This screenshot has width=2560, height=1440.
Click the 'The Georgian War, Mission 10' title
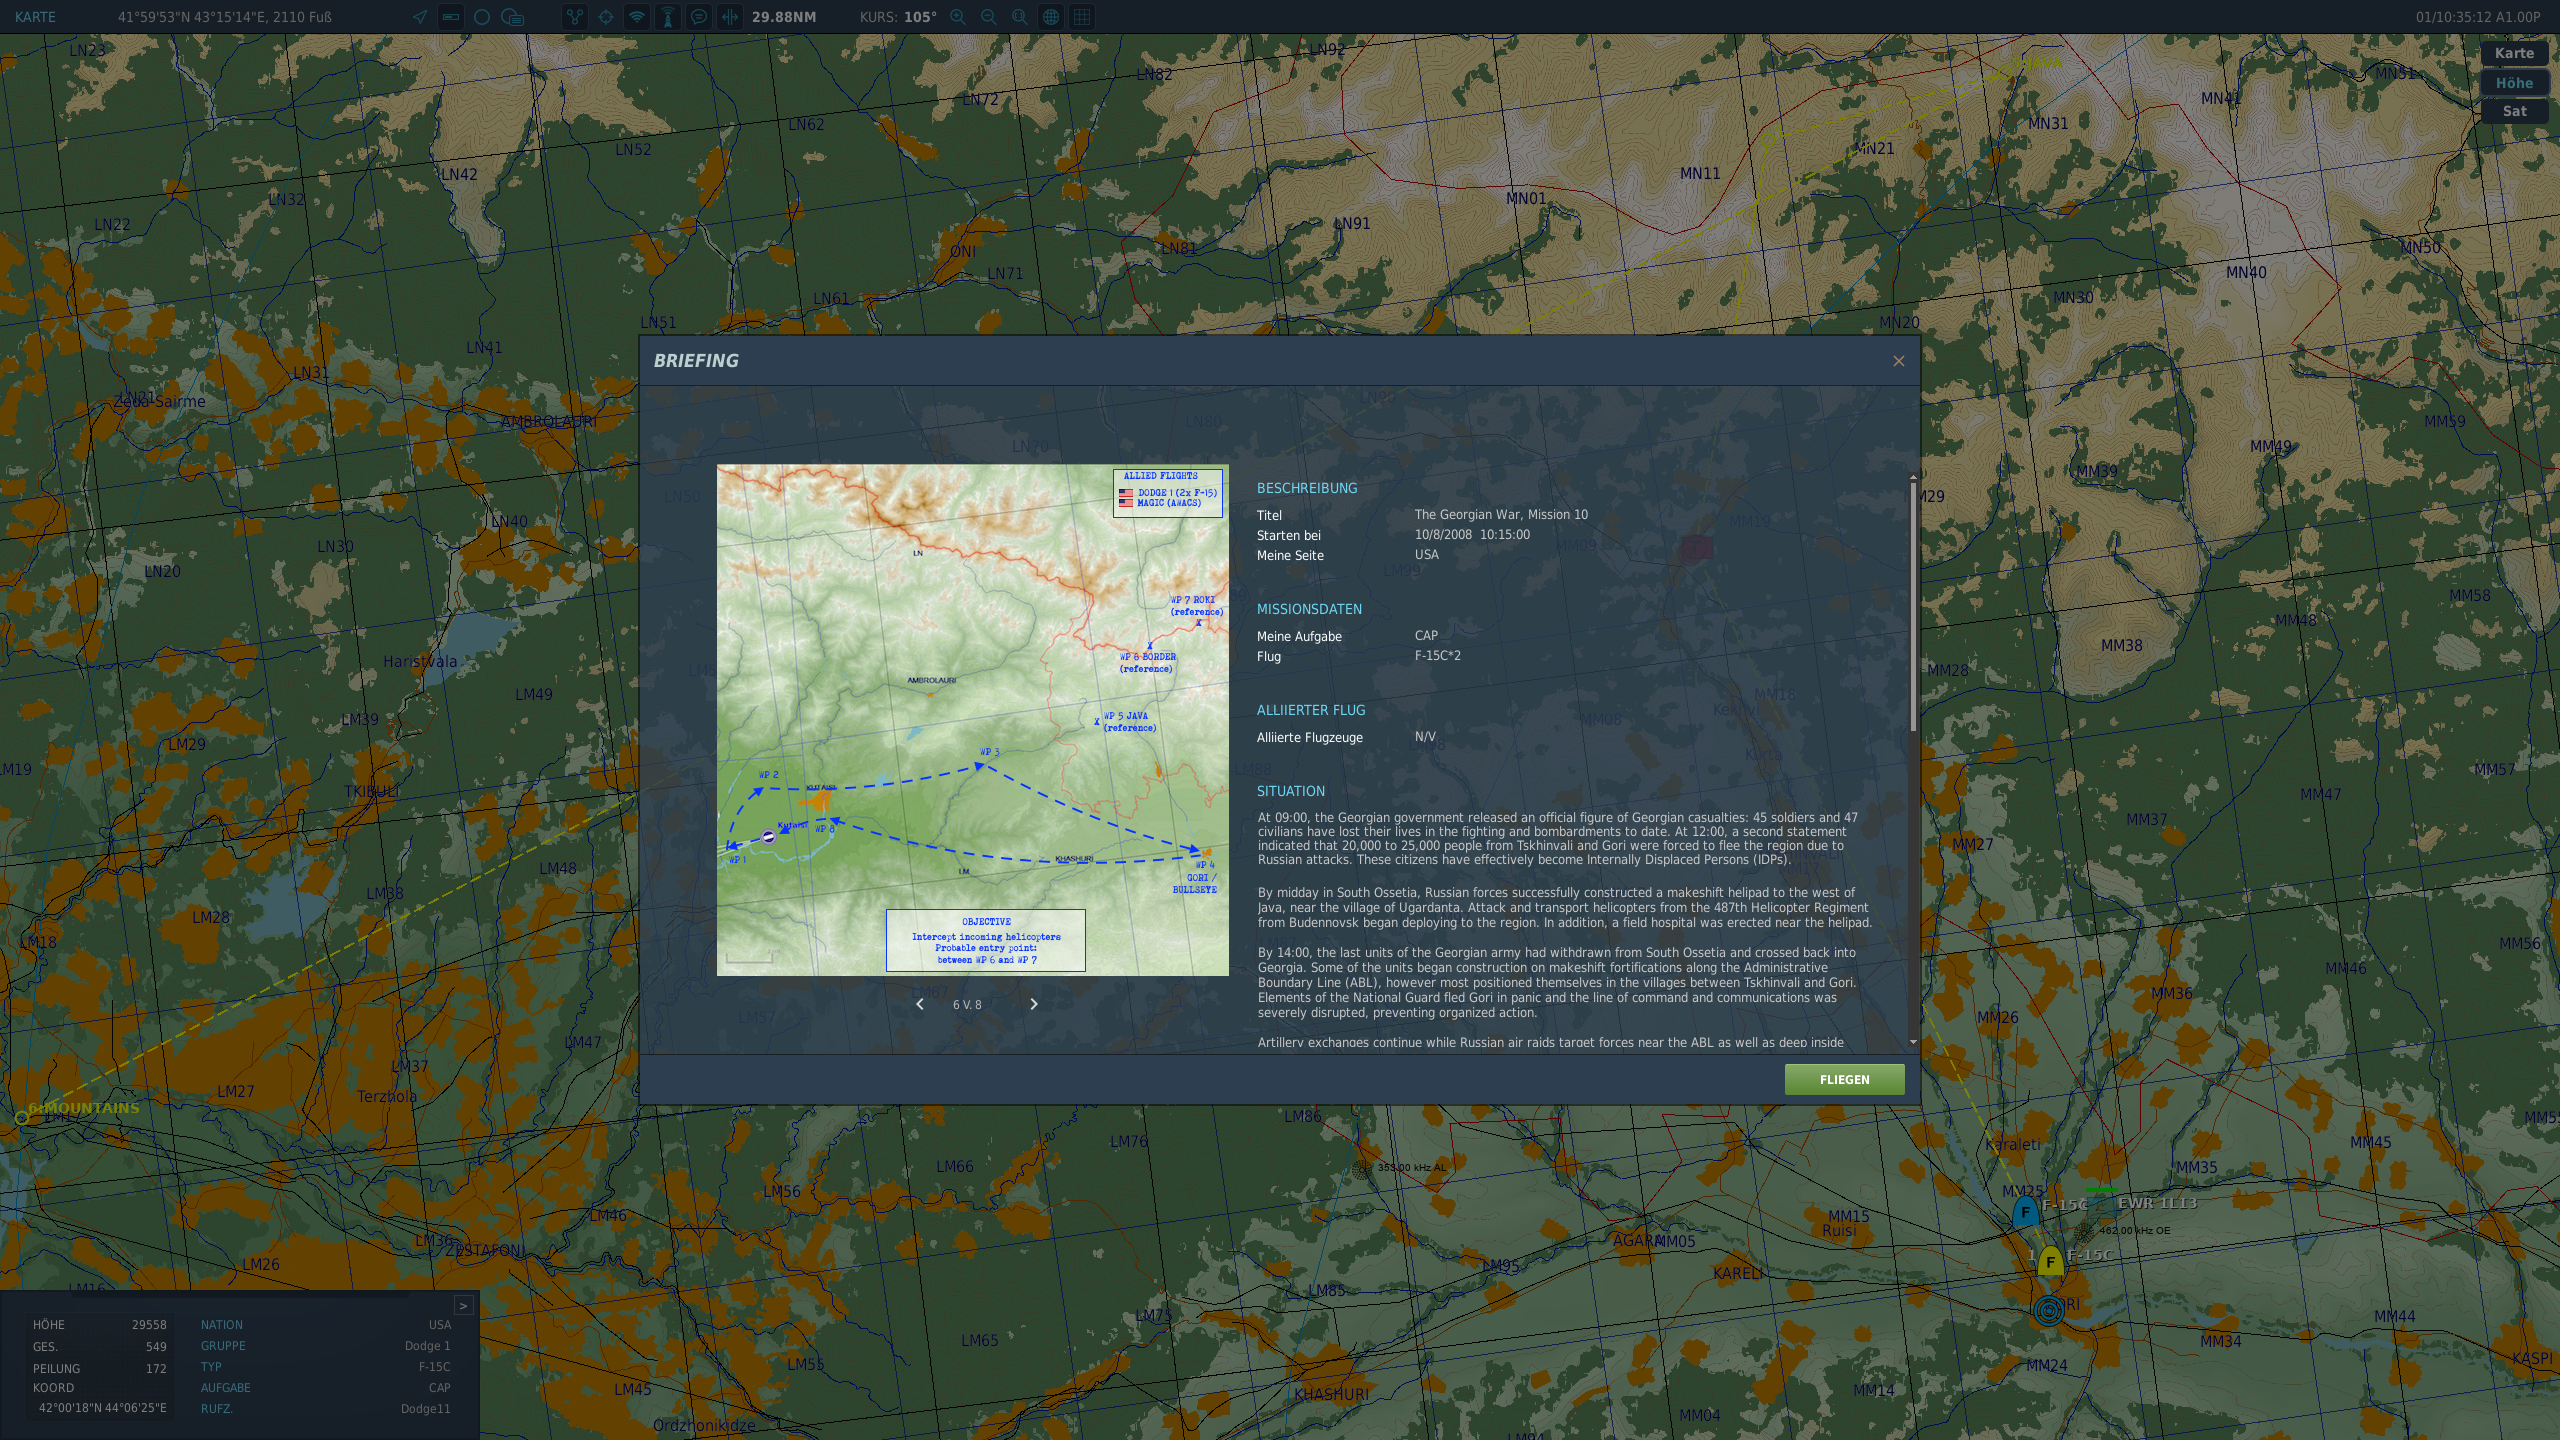[1501, 515]
